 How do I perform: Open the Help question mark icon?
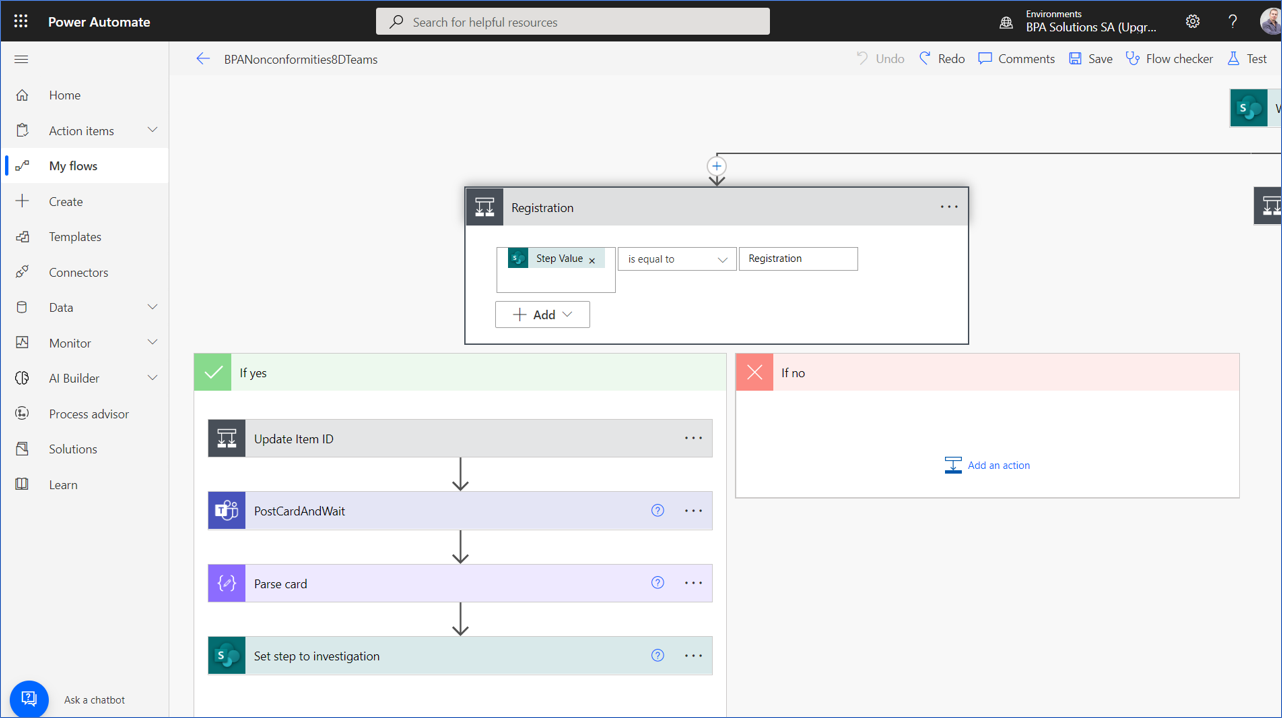click(1232, 21)
